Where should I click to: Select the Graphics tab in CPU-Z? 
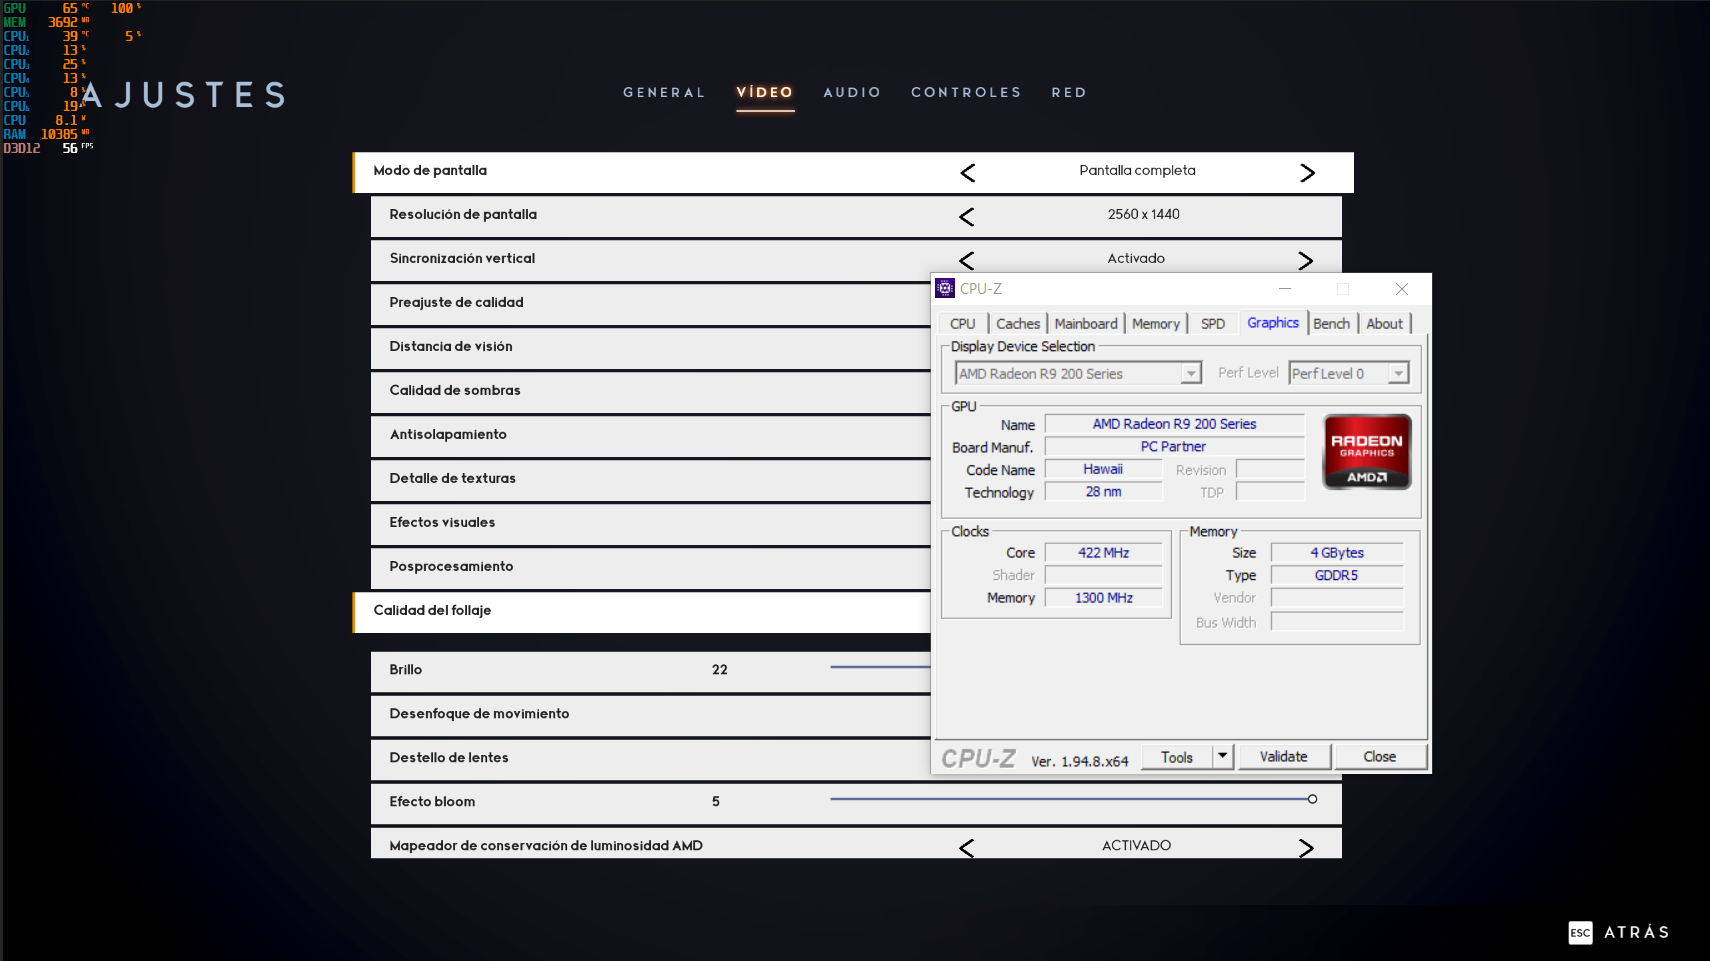pyautogui.click(x=1273, y=323)
